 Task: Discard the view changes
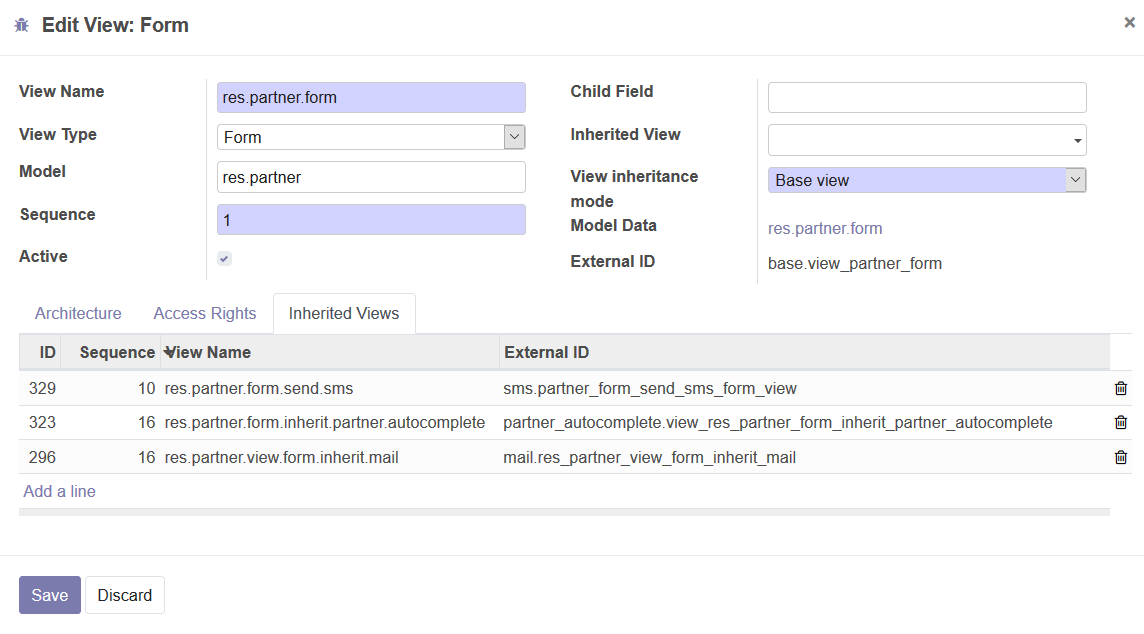point(125,595)
